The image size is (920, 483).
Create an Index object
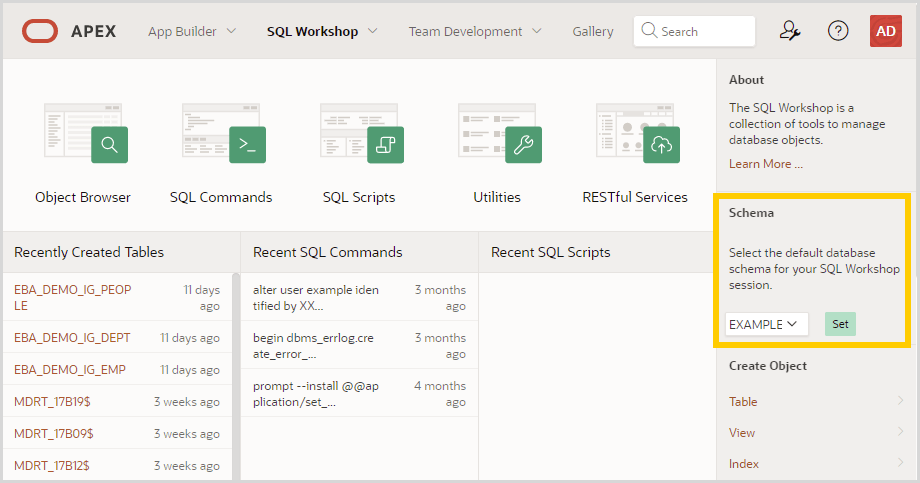pos(743,464)
